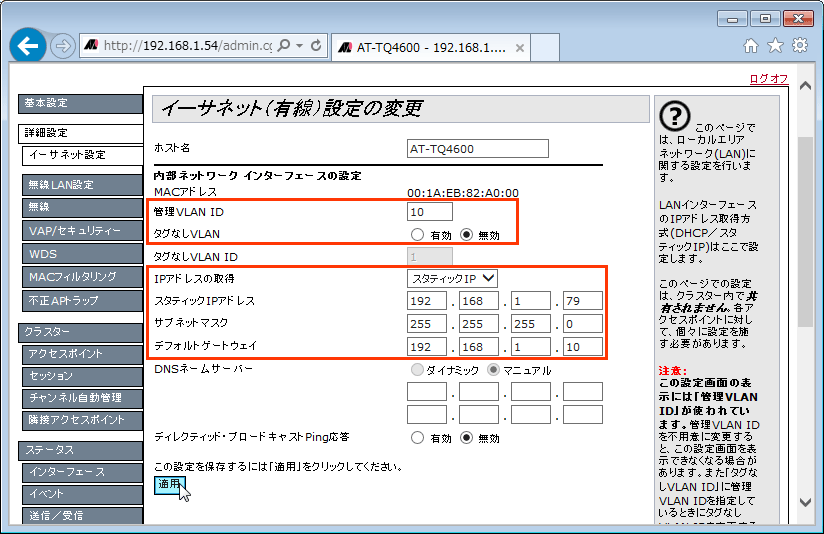The width and height of the screenshot is (824, 534).
Task: Select 無効 radio for タグなしVLAN
Action: pos(466,234)
